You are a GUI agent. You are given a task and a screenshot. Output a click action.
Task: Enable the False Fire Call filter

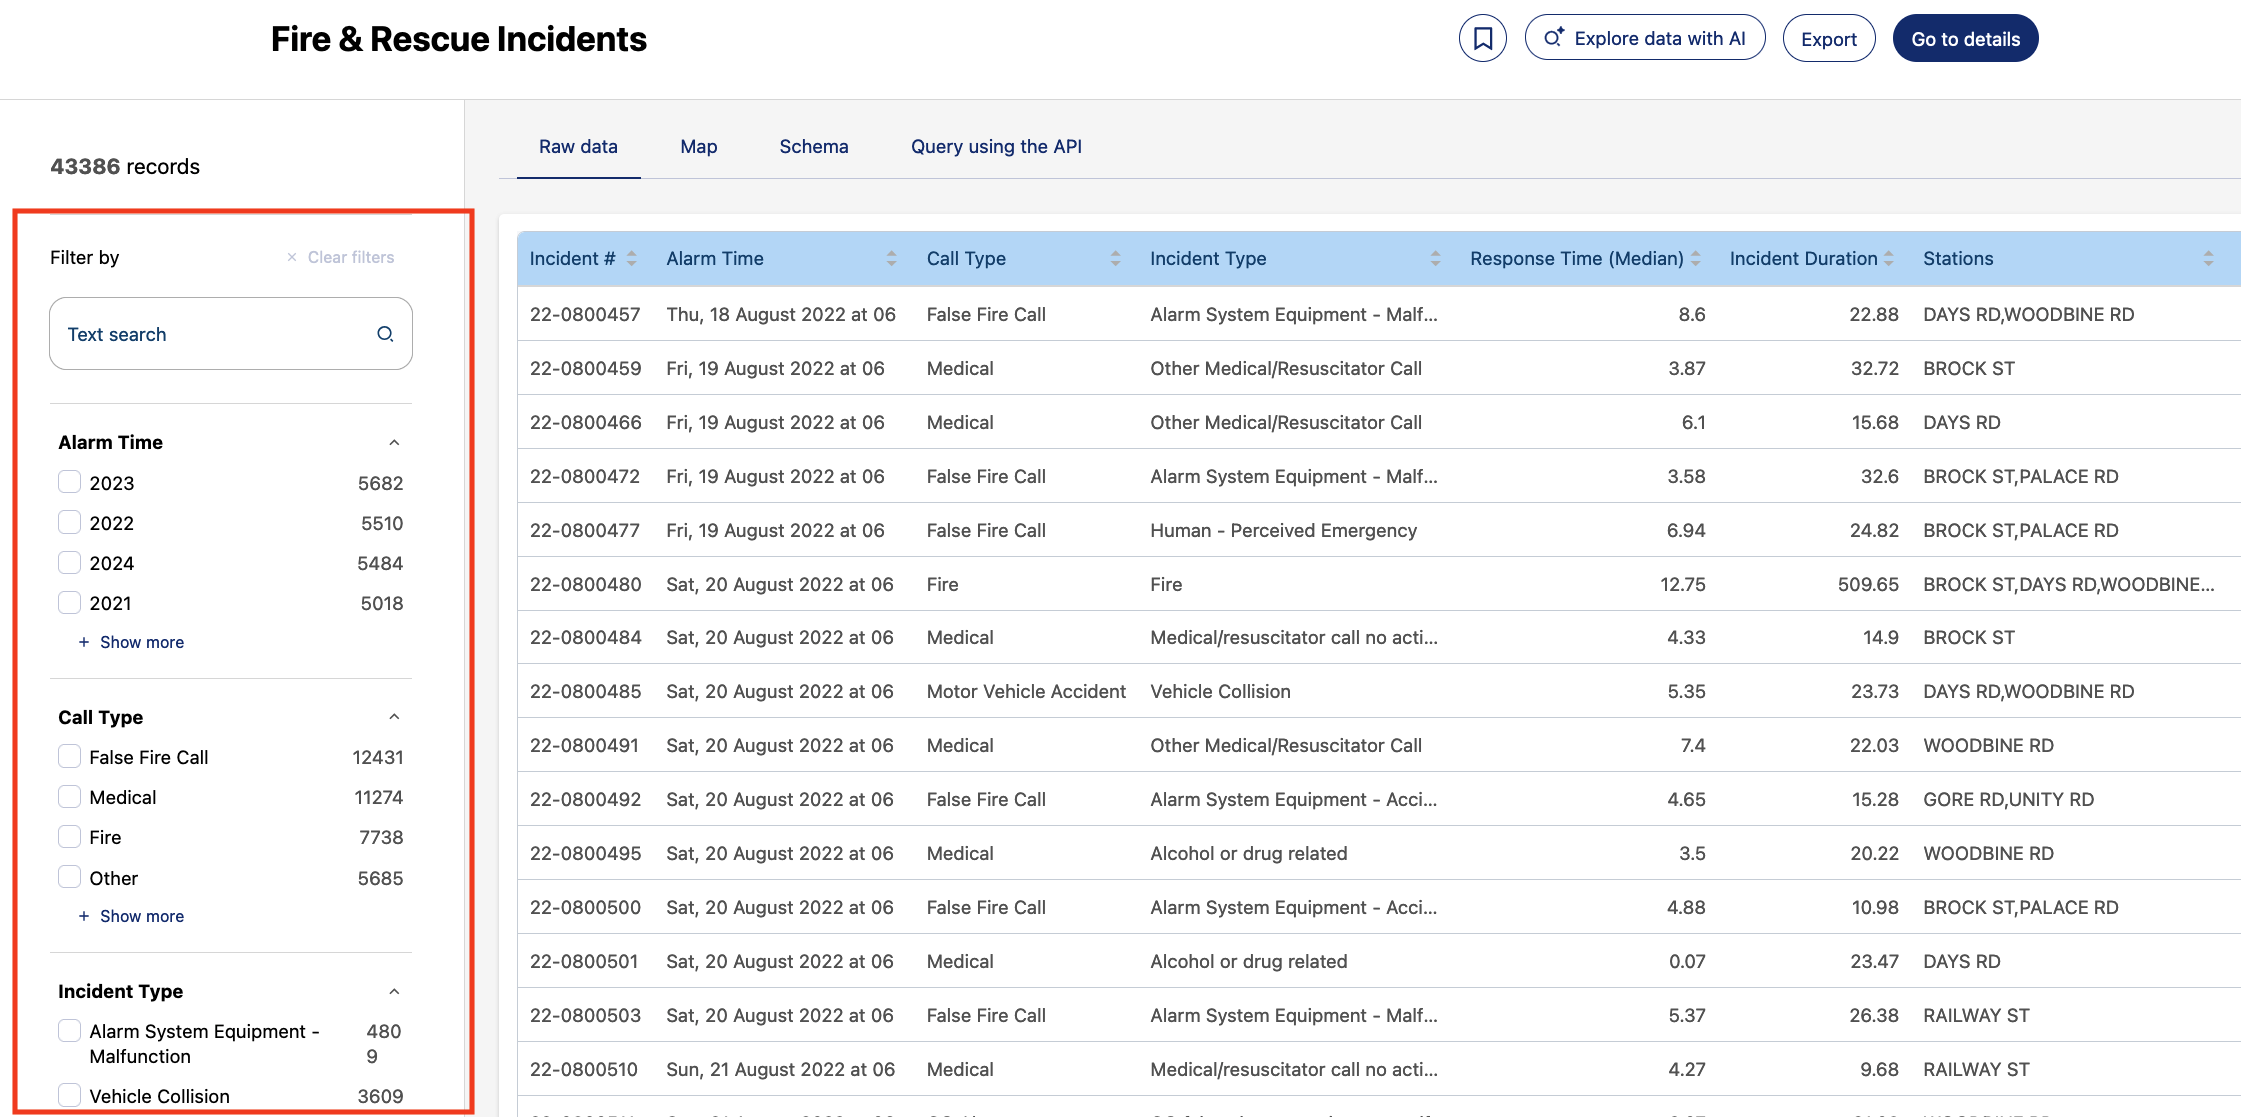70,756
